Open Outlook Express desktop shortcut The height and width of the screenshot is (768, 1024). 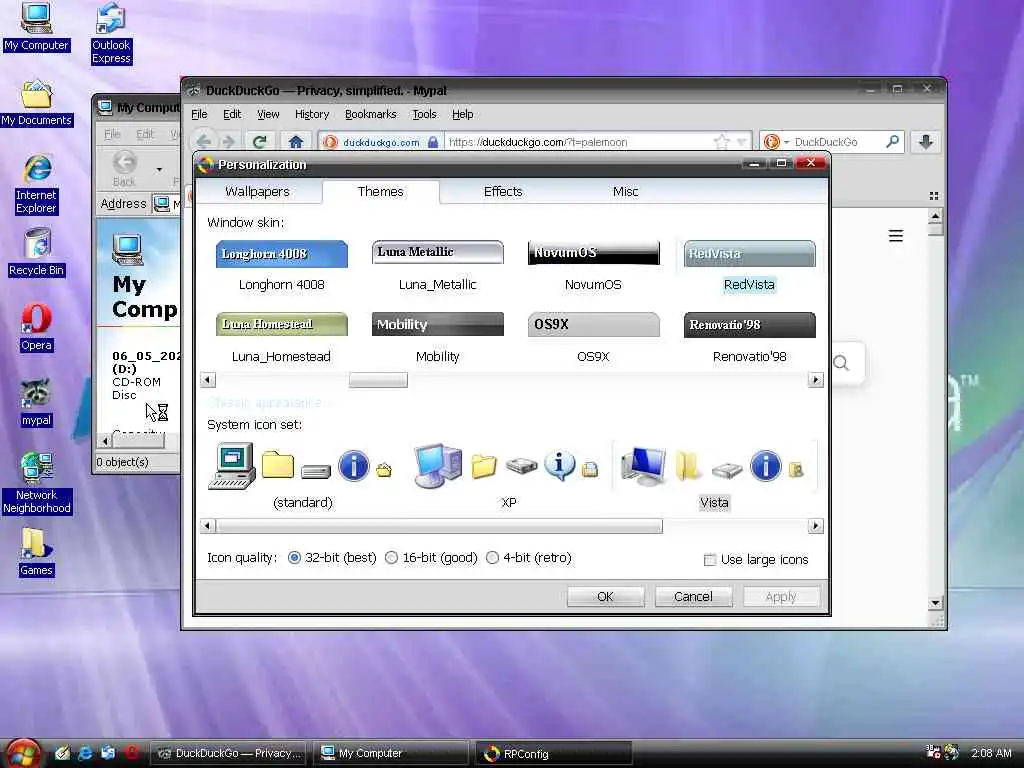coord(111,33)
